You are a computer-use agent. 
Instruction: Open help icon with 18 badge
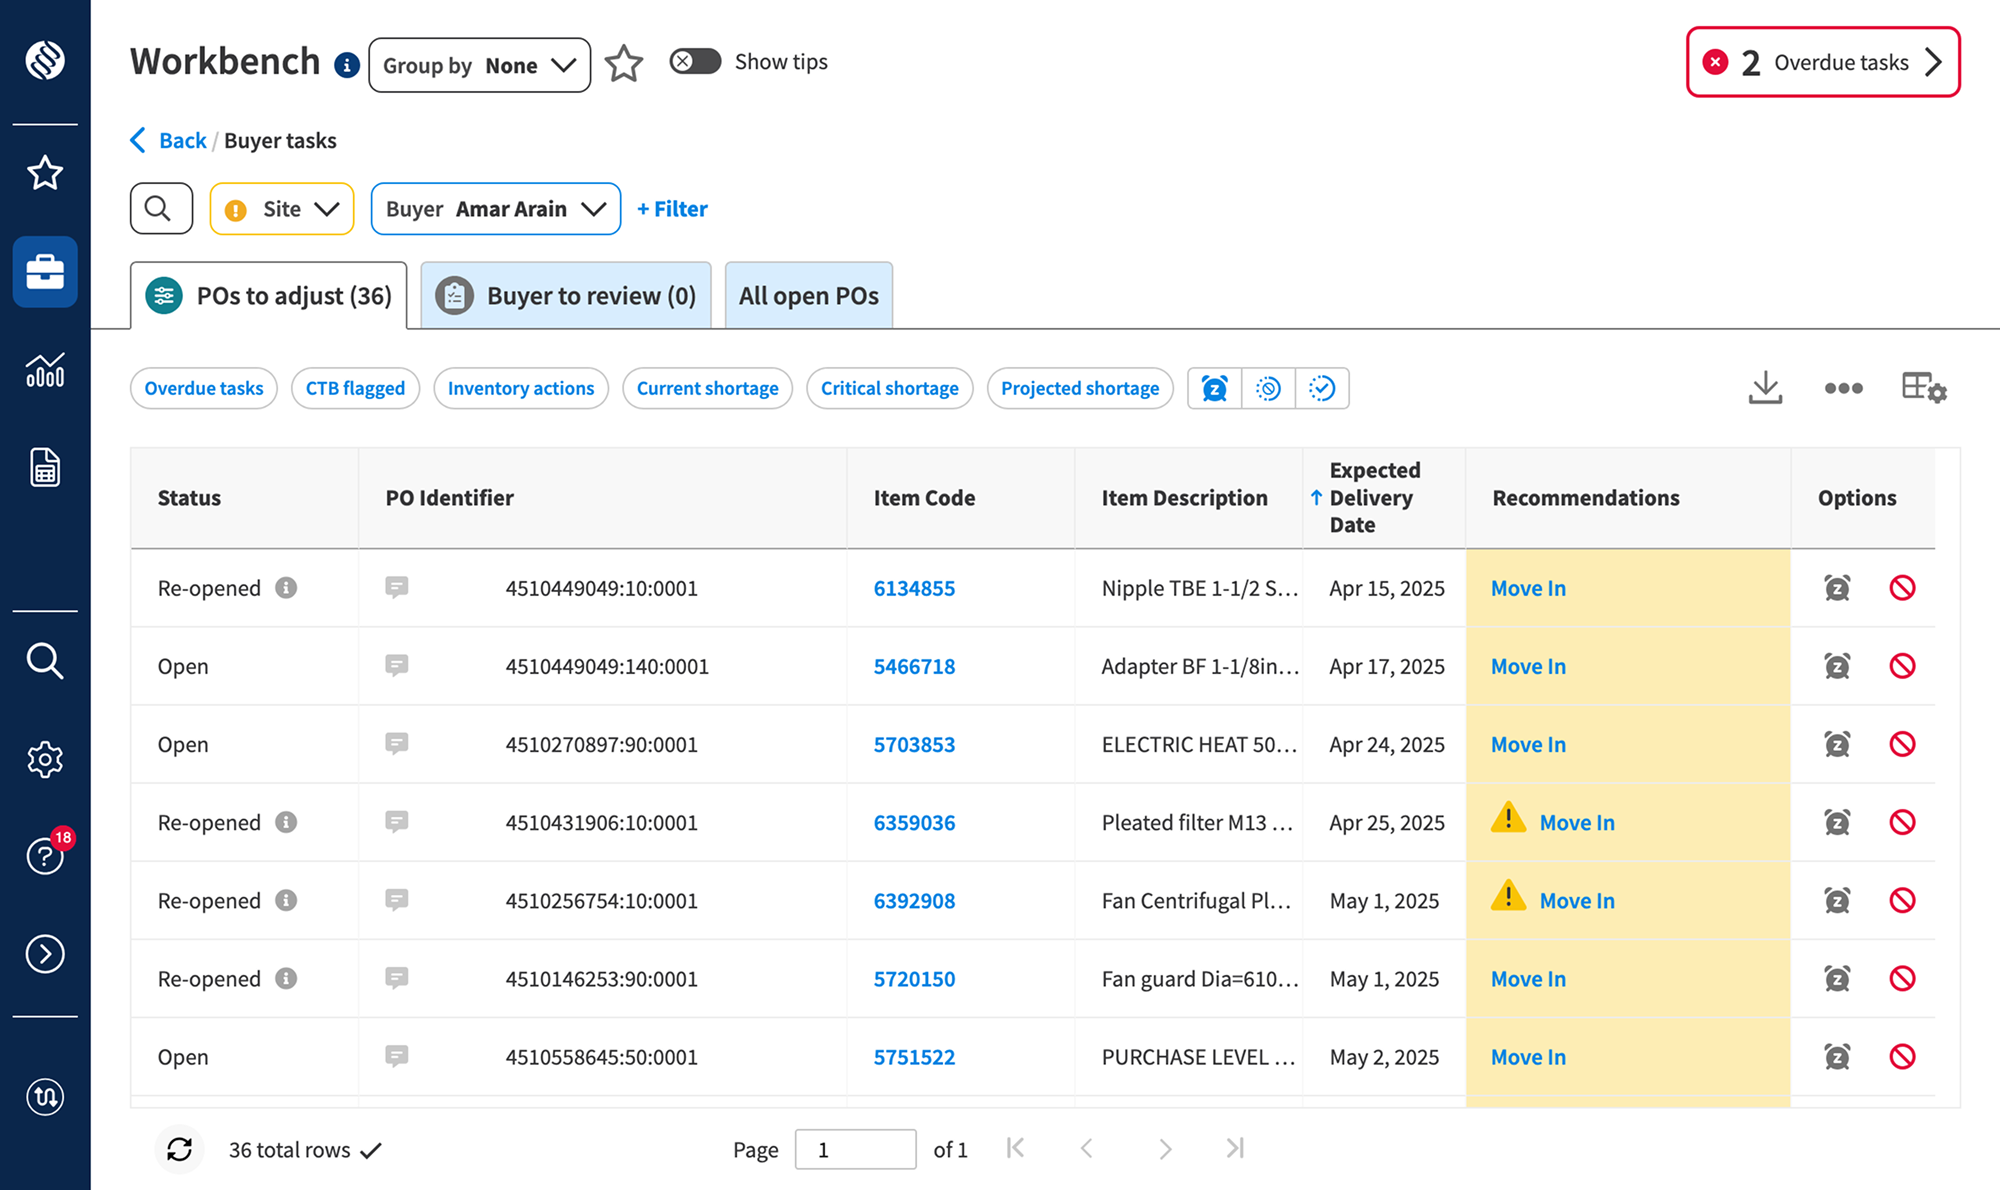(x=45, y=856)
